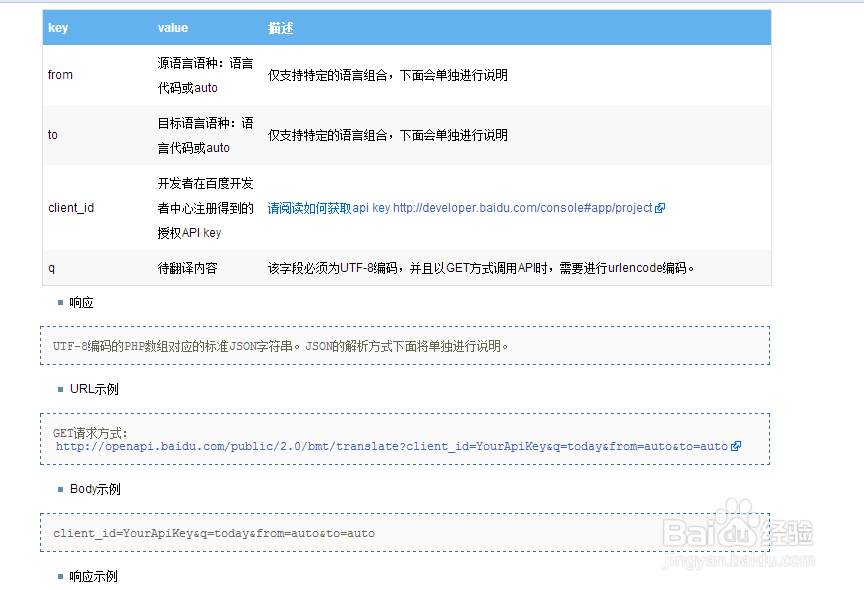The height and width of the screenshot is (590, 864).
Task: Open the openapi.baidu.com translate example URL
Action: coord(392,446)
